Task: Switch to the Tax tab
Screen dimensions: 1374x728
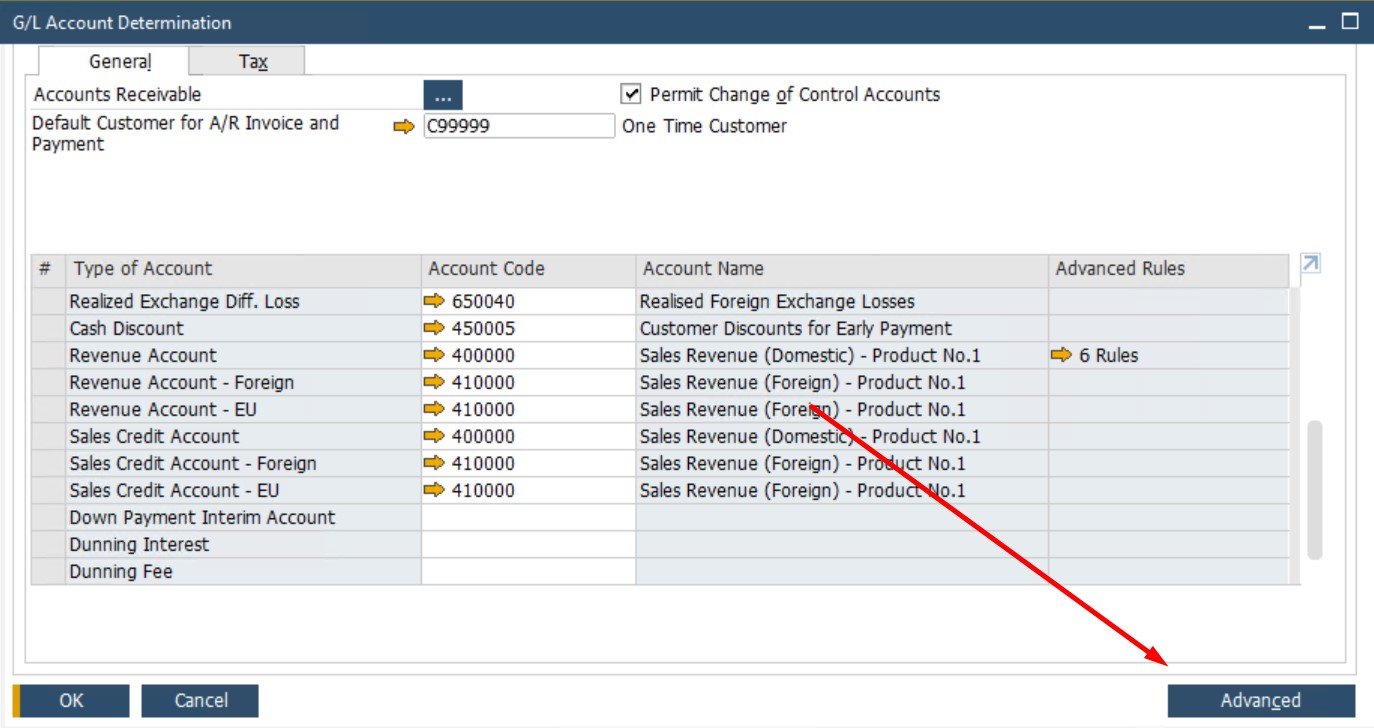Action: click(252, 61)
